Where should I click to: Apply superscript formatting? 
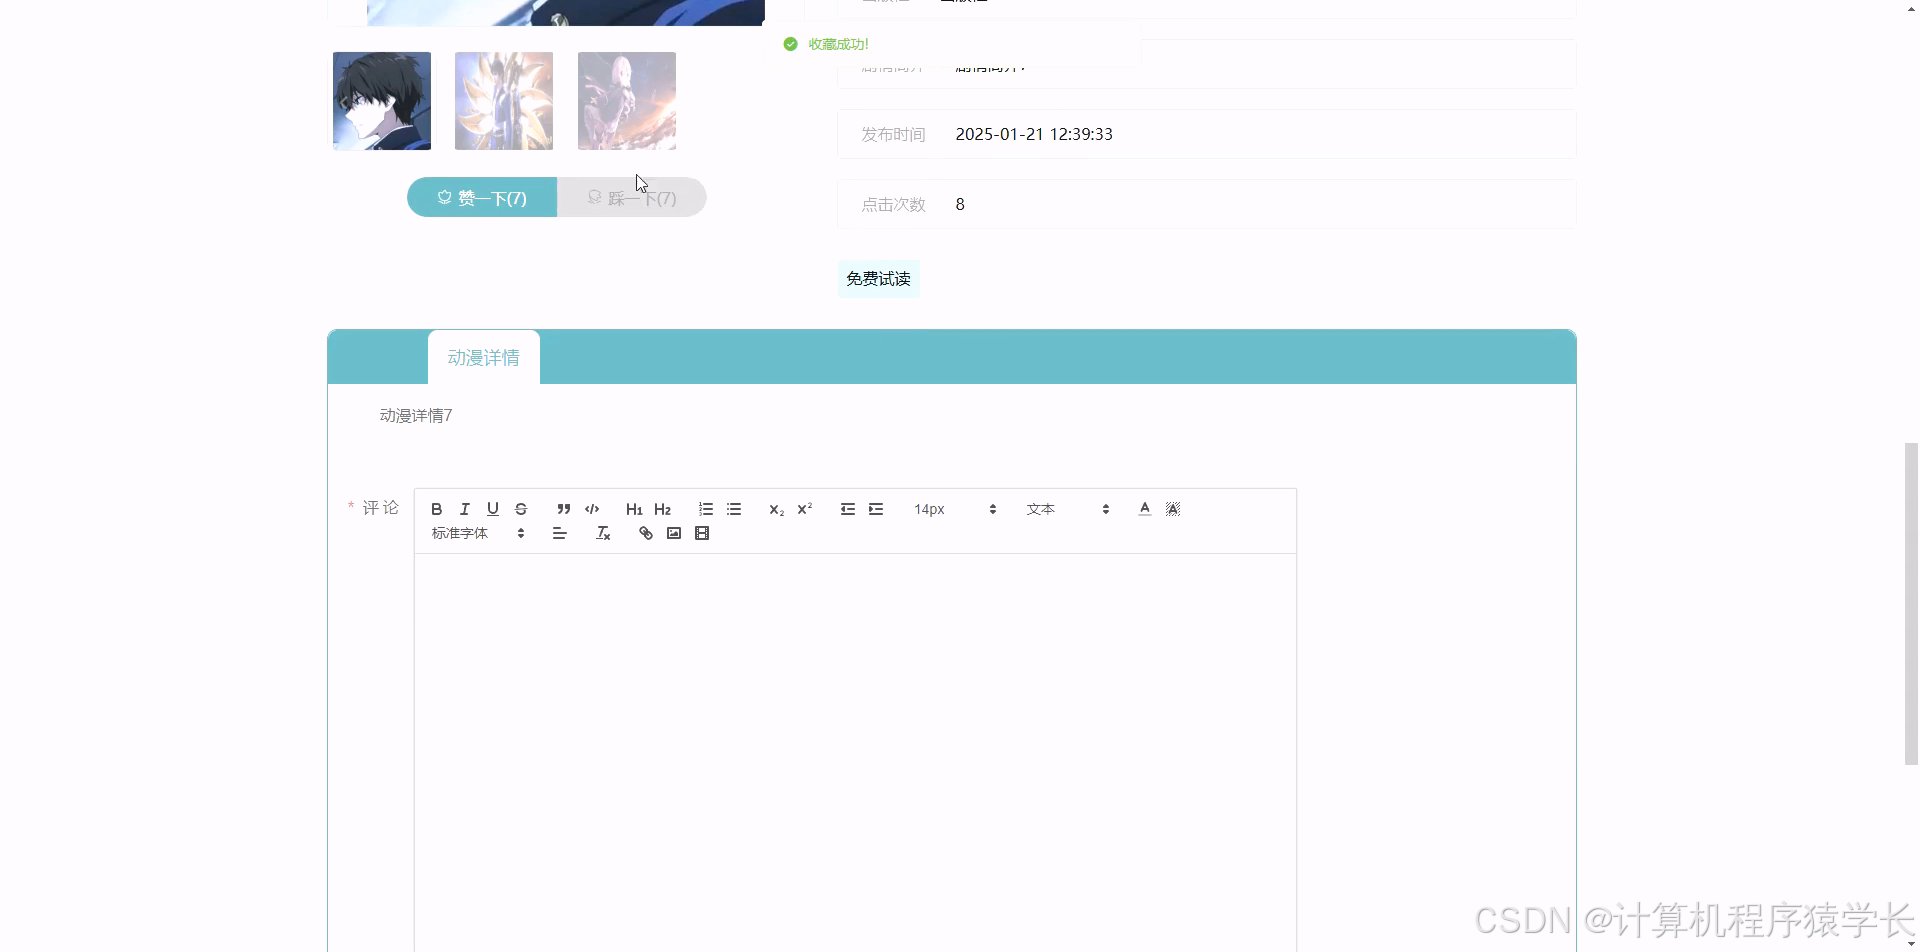click(805, 509)
